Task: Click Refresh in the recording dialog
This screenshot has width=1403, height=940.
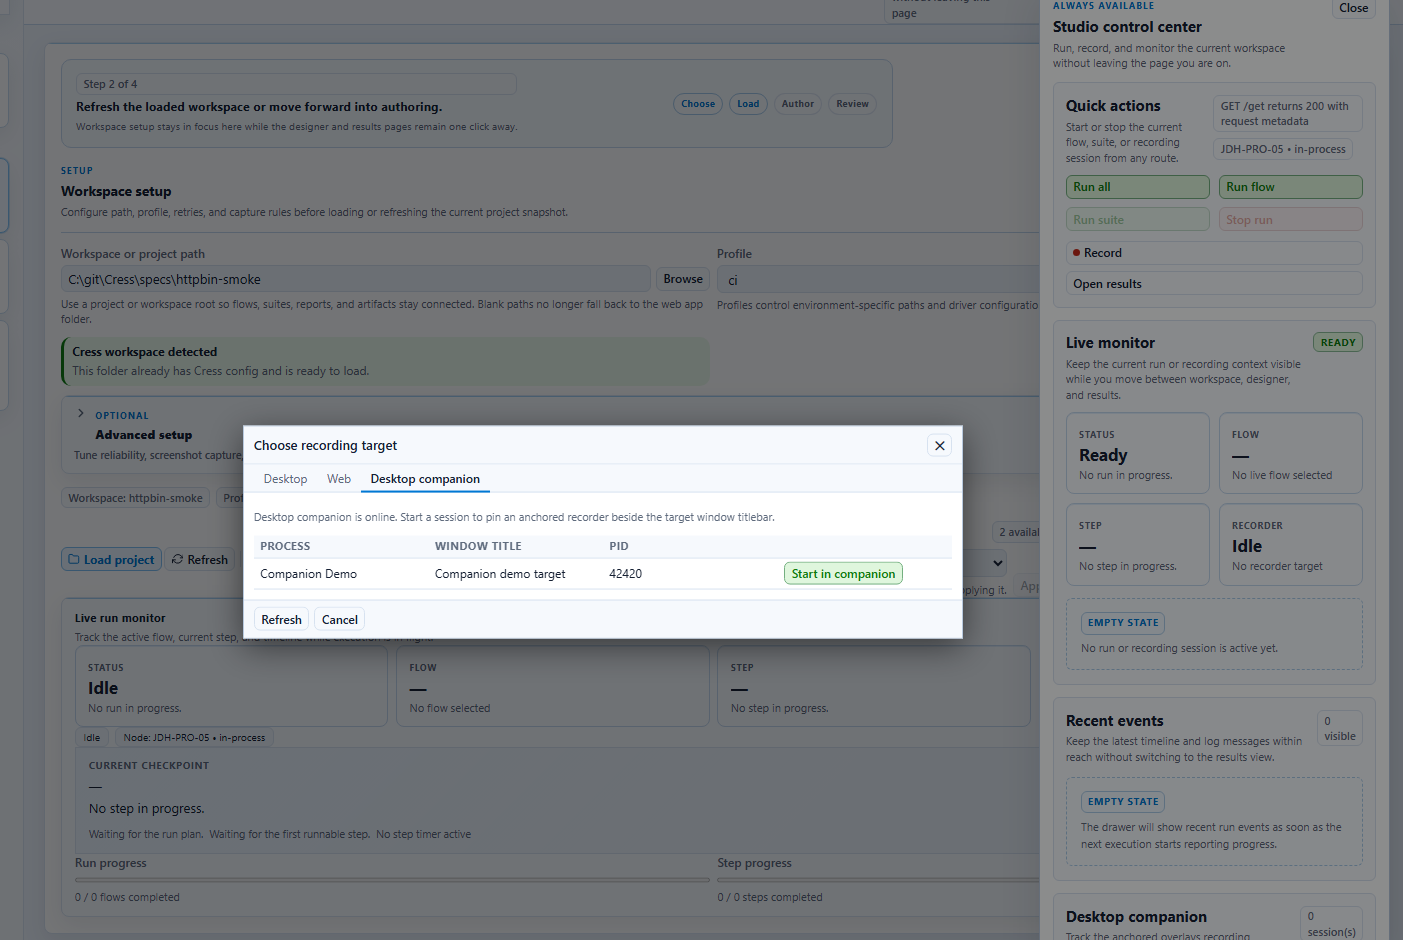Action: (281, 619)
